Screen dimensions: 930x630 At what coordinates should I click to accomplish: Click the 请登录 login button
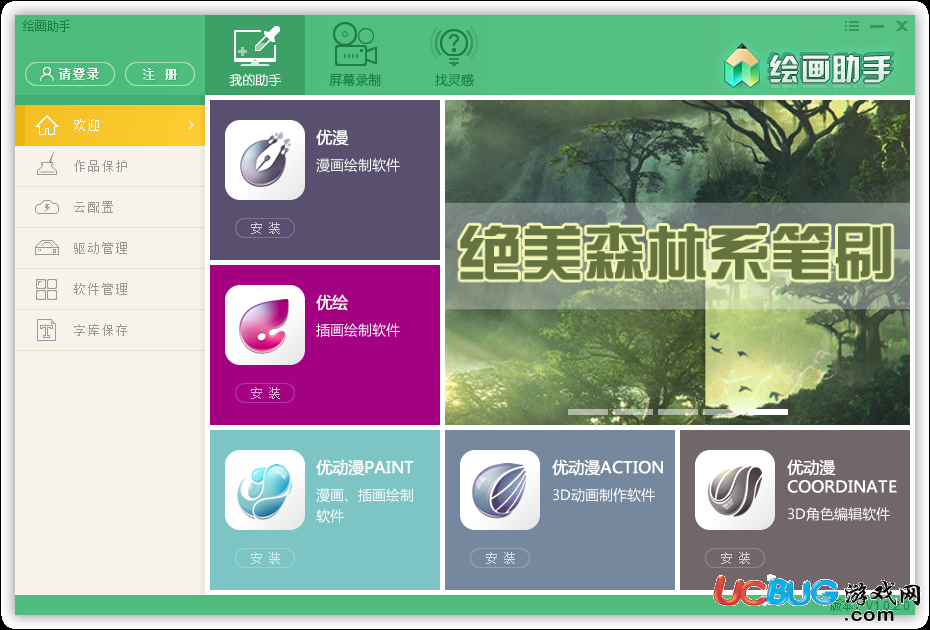[x=70, y=74]
